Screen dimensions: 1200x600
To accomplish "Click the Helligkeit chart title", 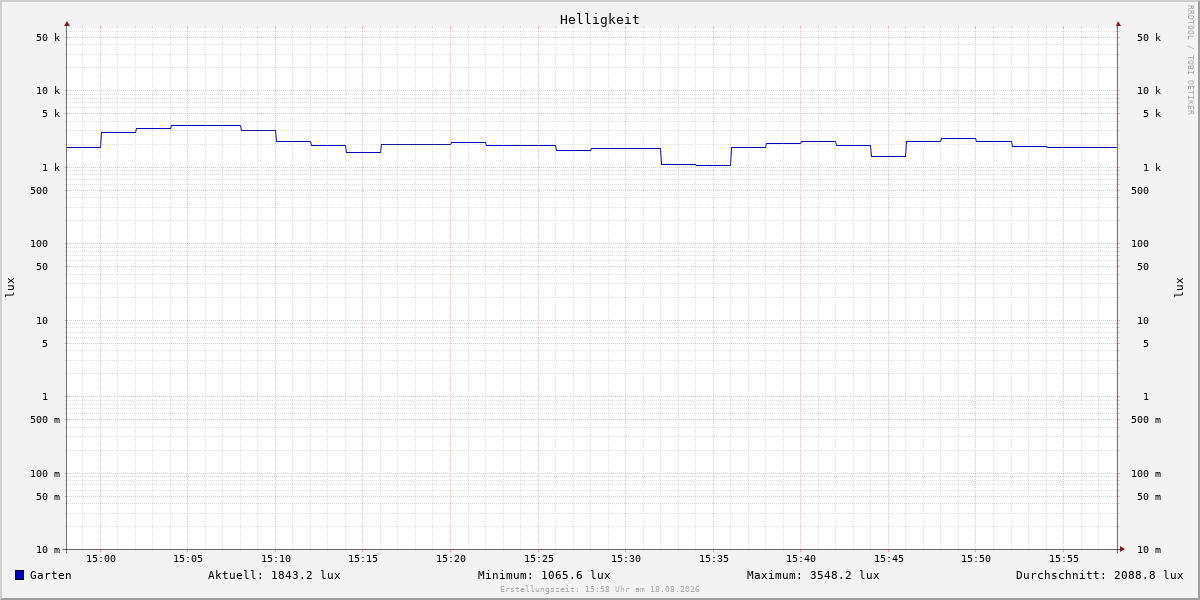I will (x=600, y=19).
